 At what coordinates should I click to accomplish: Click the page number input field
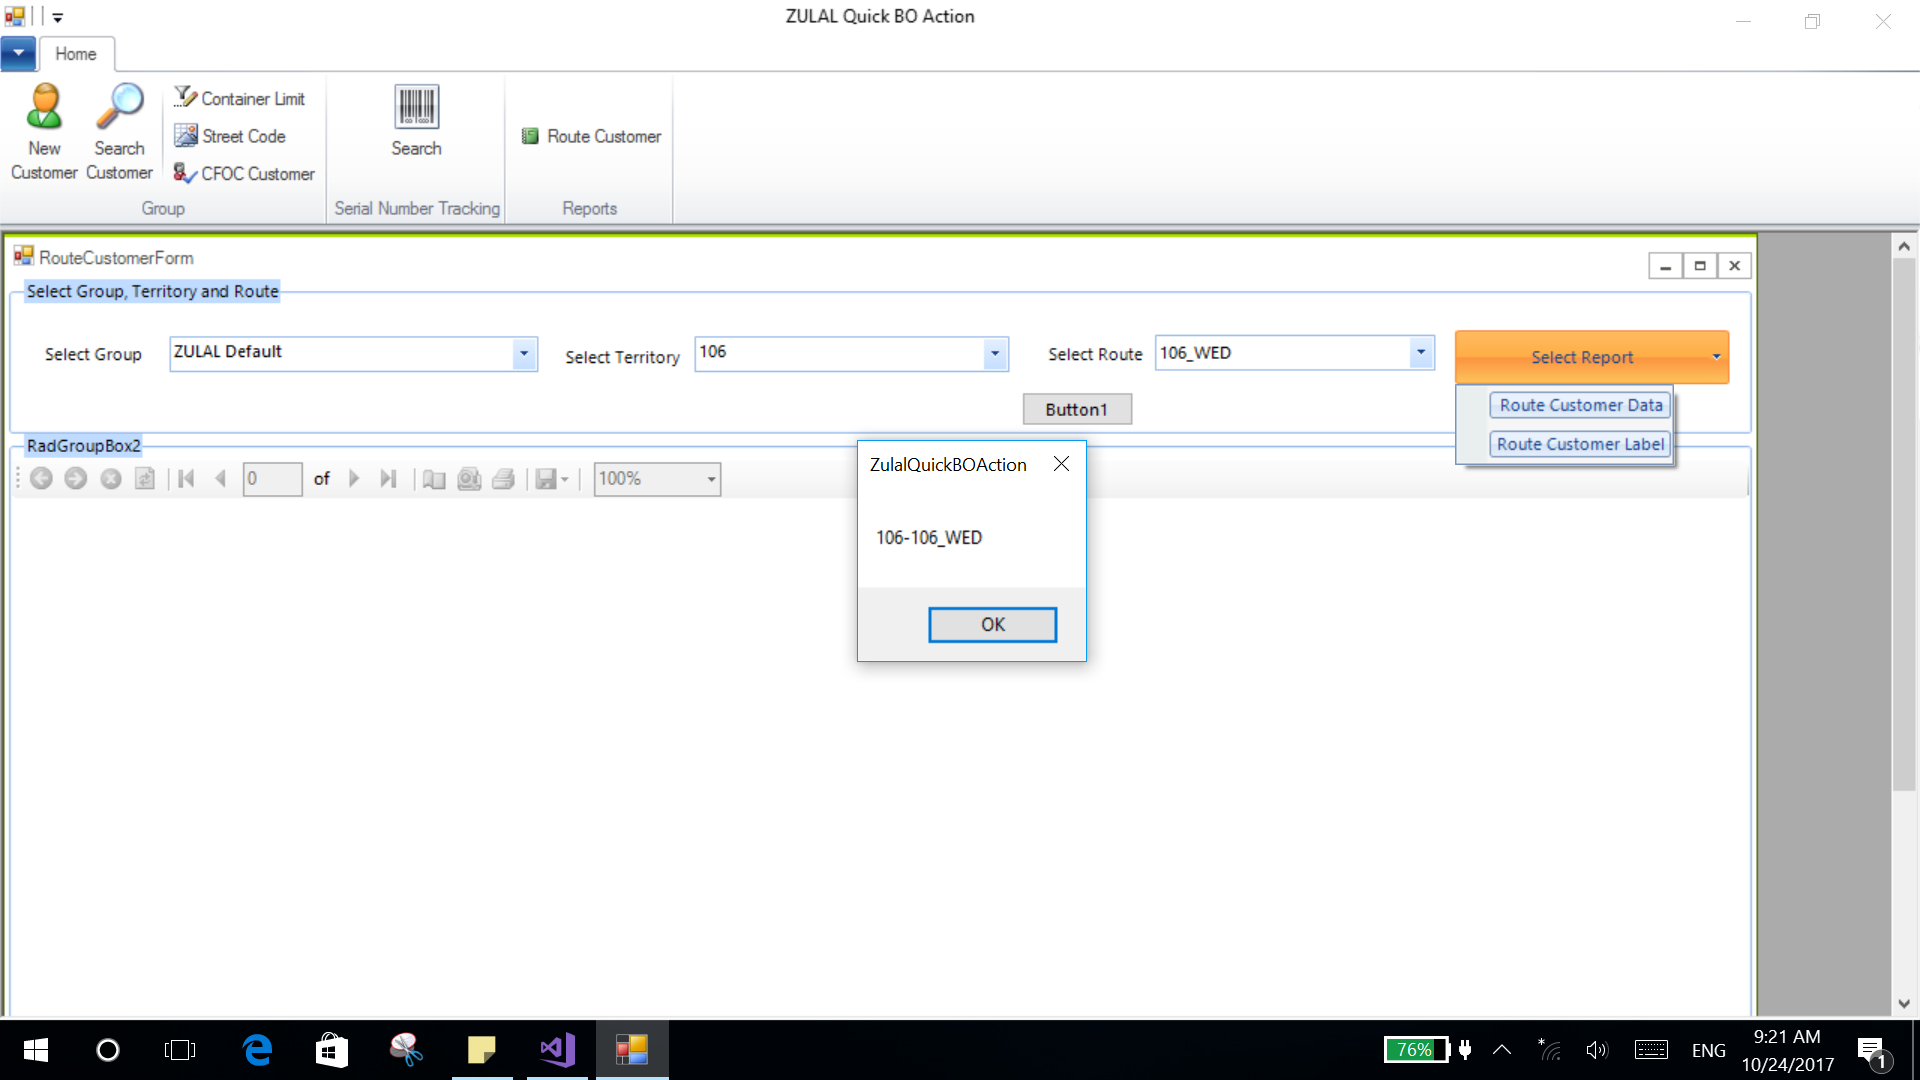(272, 479)
